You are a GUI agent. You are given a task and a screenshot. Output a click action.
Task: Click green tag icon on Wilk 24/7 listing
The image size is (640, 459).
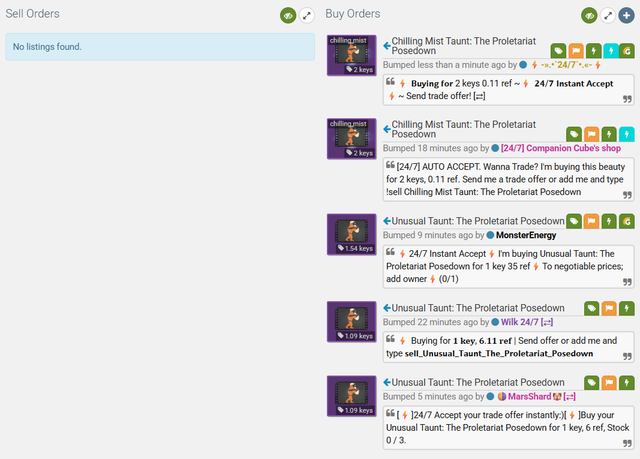click(591, 308)
